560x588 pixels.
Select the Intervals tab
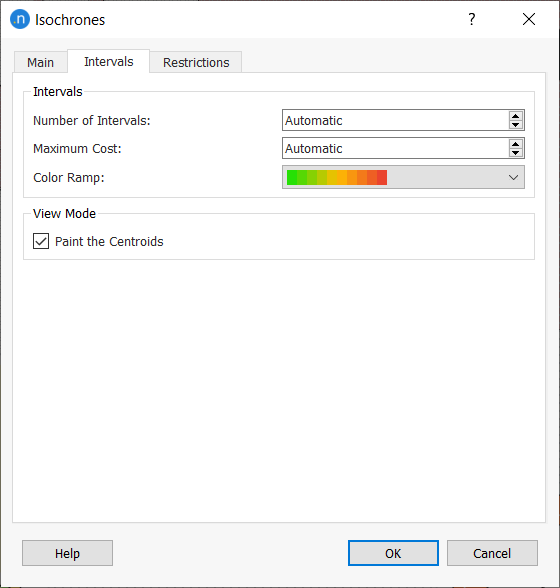[109, 62]
